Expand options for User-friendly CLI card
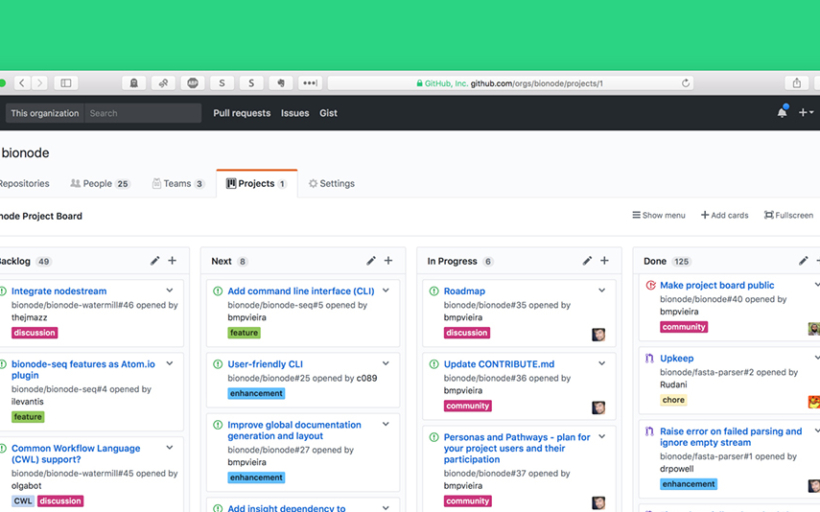This screenshot has width=820, height=512. 386,364
